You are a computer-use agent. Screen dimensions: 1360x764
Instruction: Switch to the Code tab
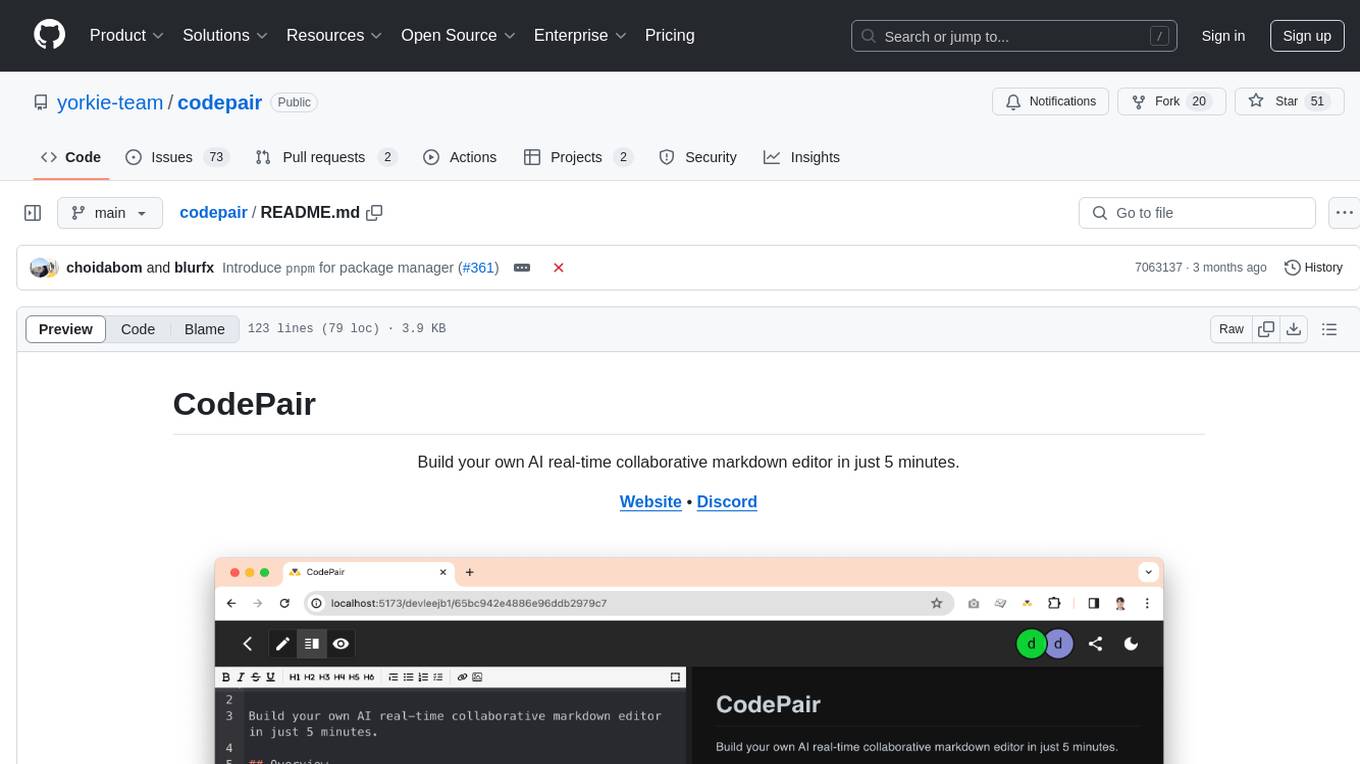point(71,157)
